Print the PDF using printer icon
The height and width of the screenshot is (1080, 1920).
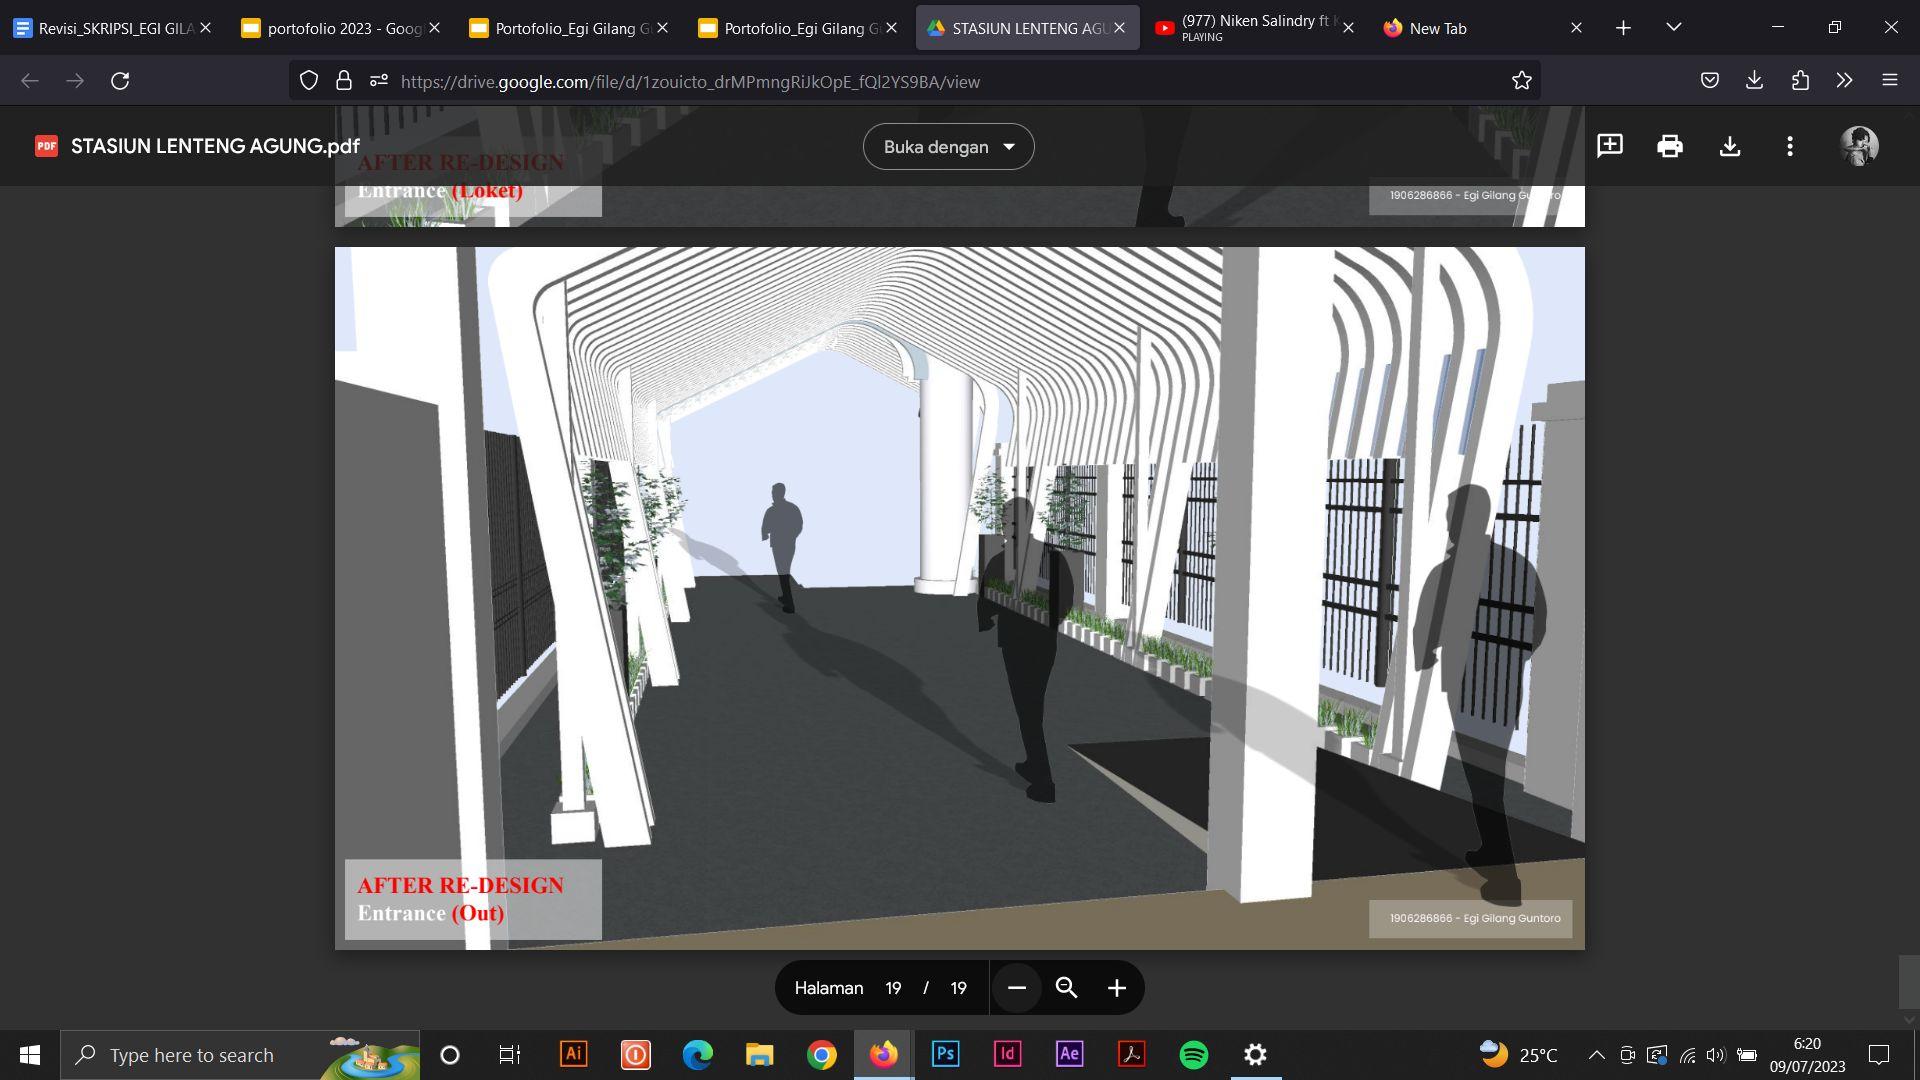pyautogui.click(x=1670, y=146)
